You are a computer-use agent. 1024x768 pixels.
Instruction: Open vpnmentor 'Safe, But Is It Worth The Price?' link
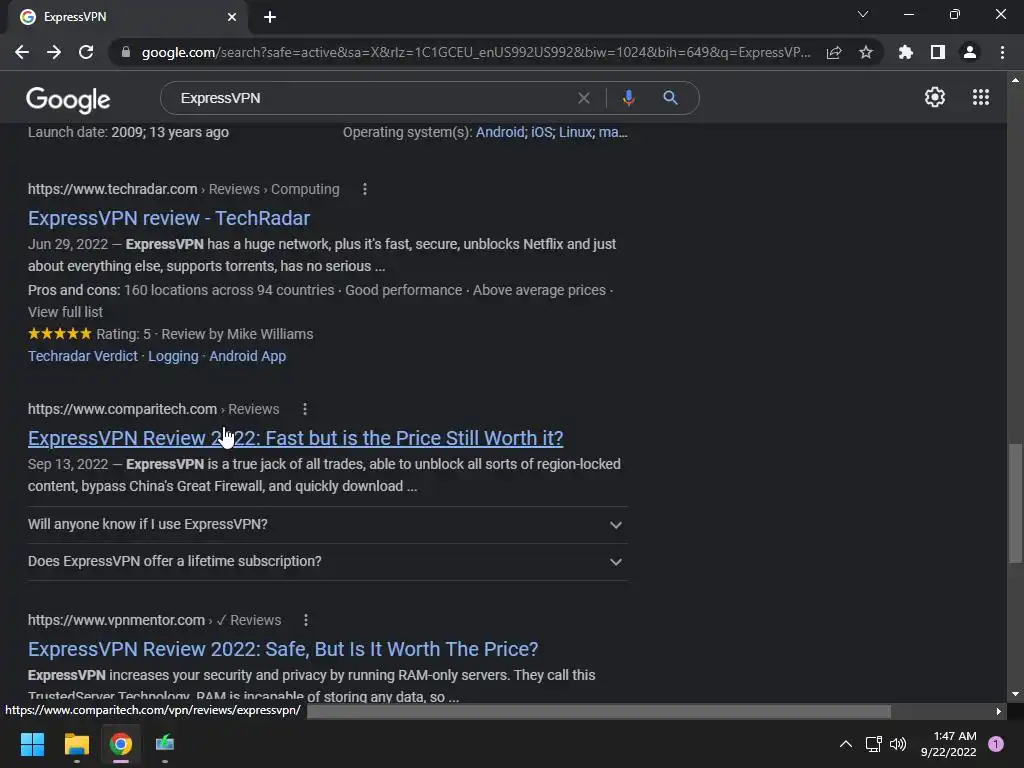tap(283, 649)
